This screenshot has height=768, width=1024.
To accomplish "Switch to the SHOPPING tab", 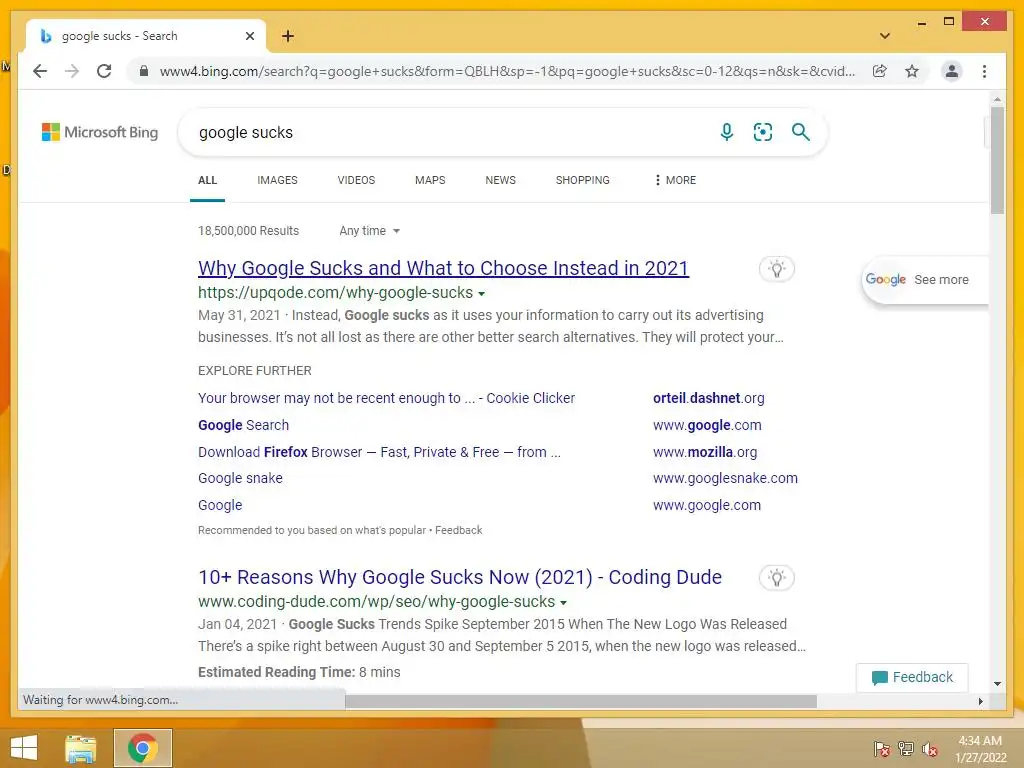I will pyautogui.click(x=583, y=180).
